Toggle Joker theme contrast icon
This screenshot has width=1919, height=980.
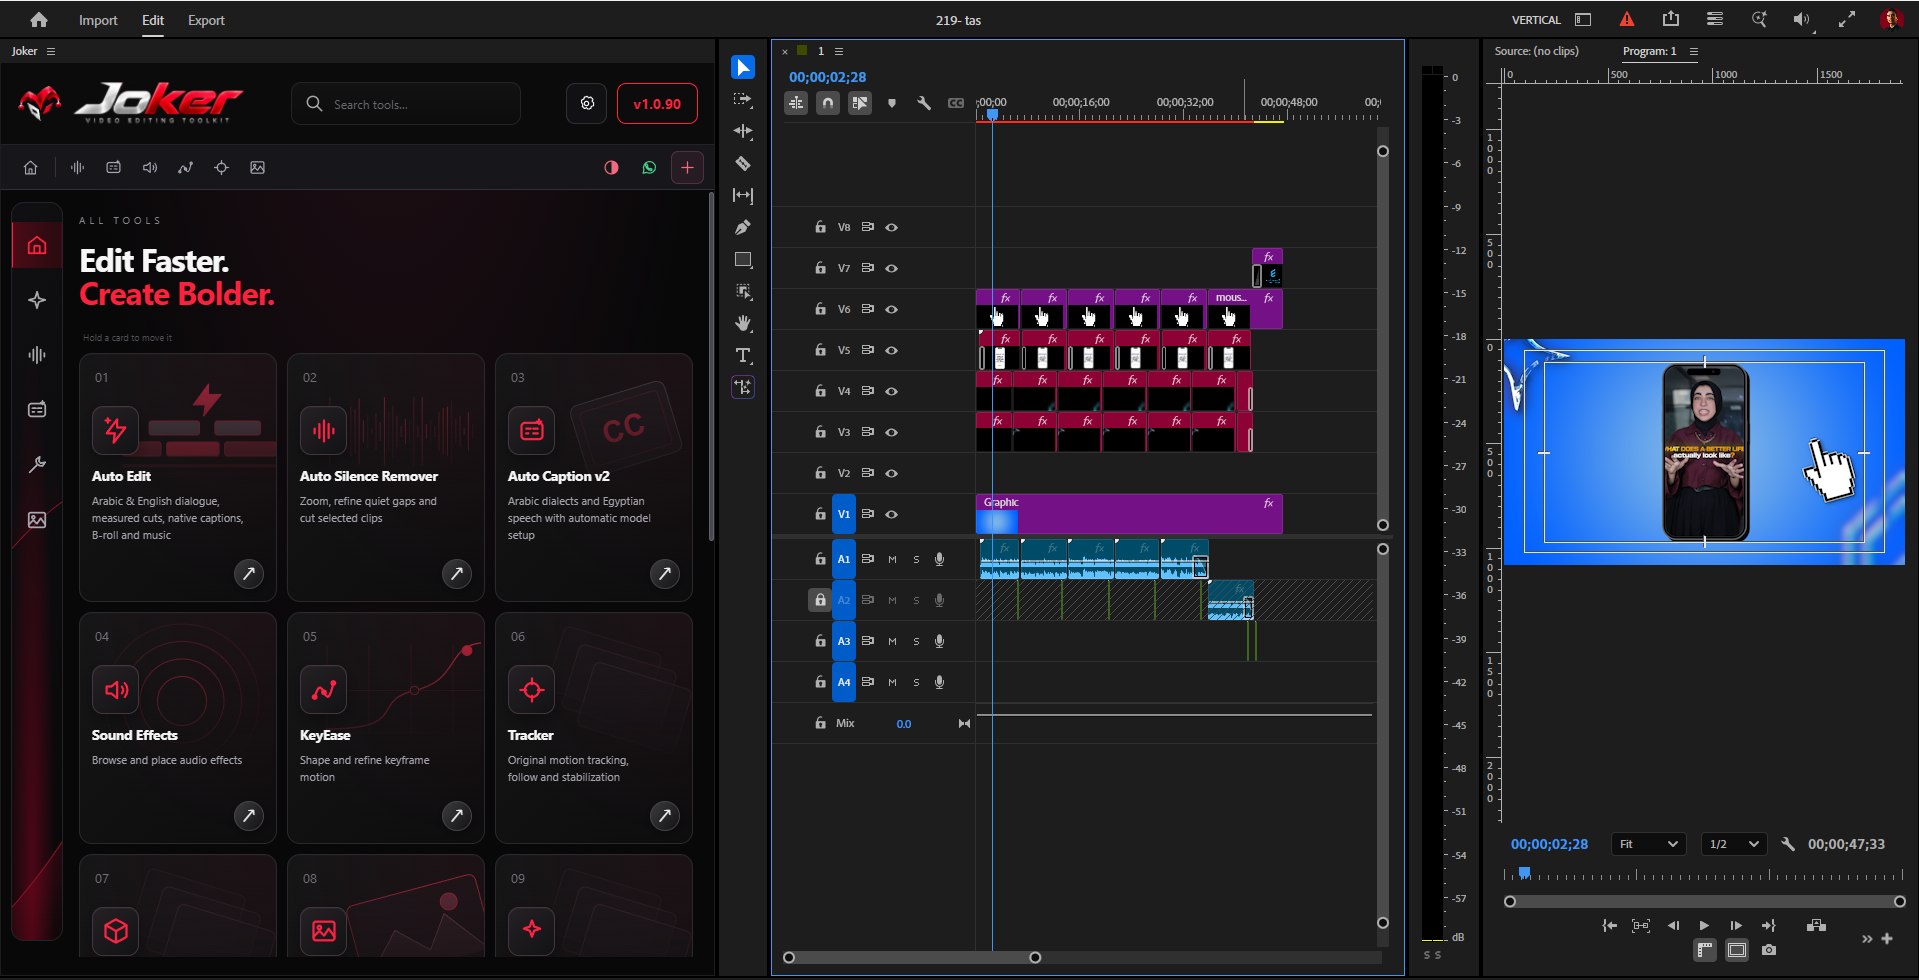pyautogui.click(x=612, y=168)
